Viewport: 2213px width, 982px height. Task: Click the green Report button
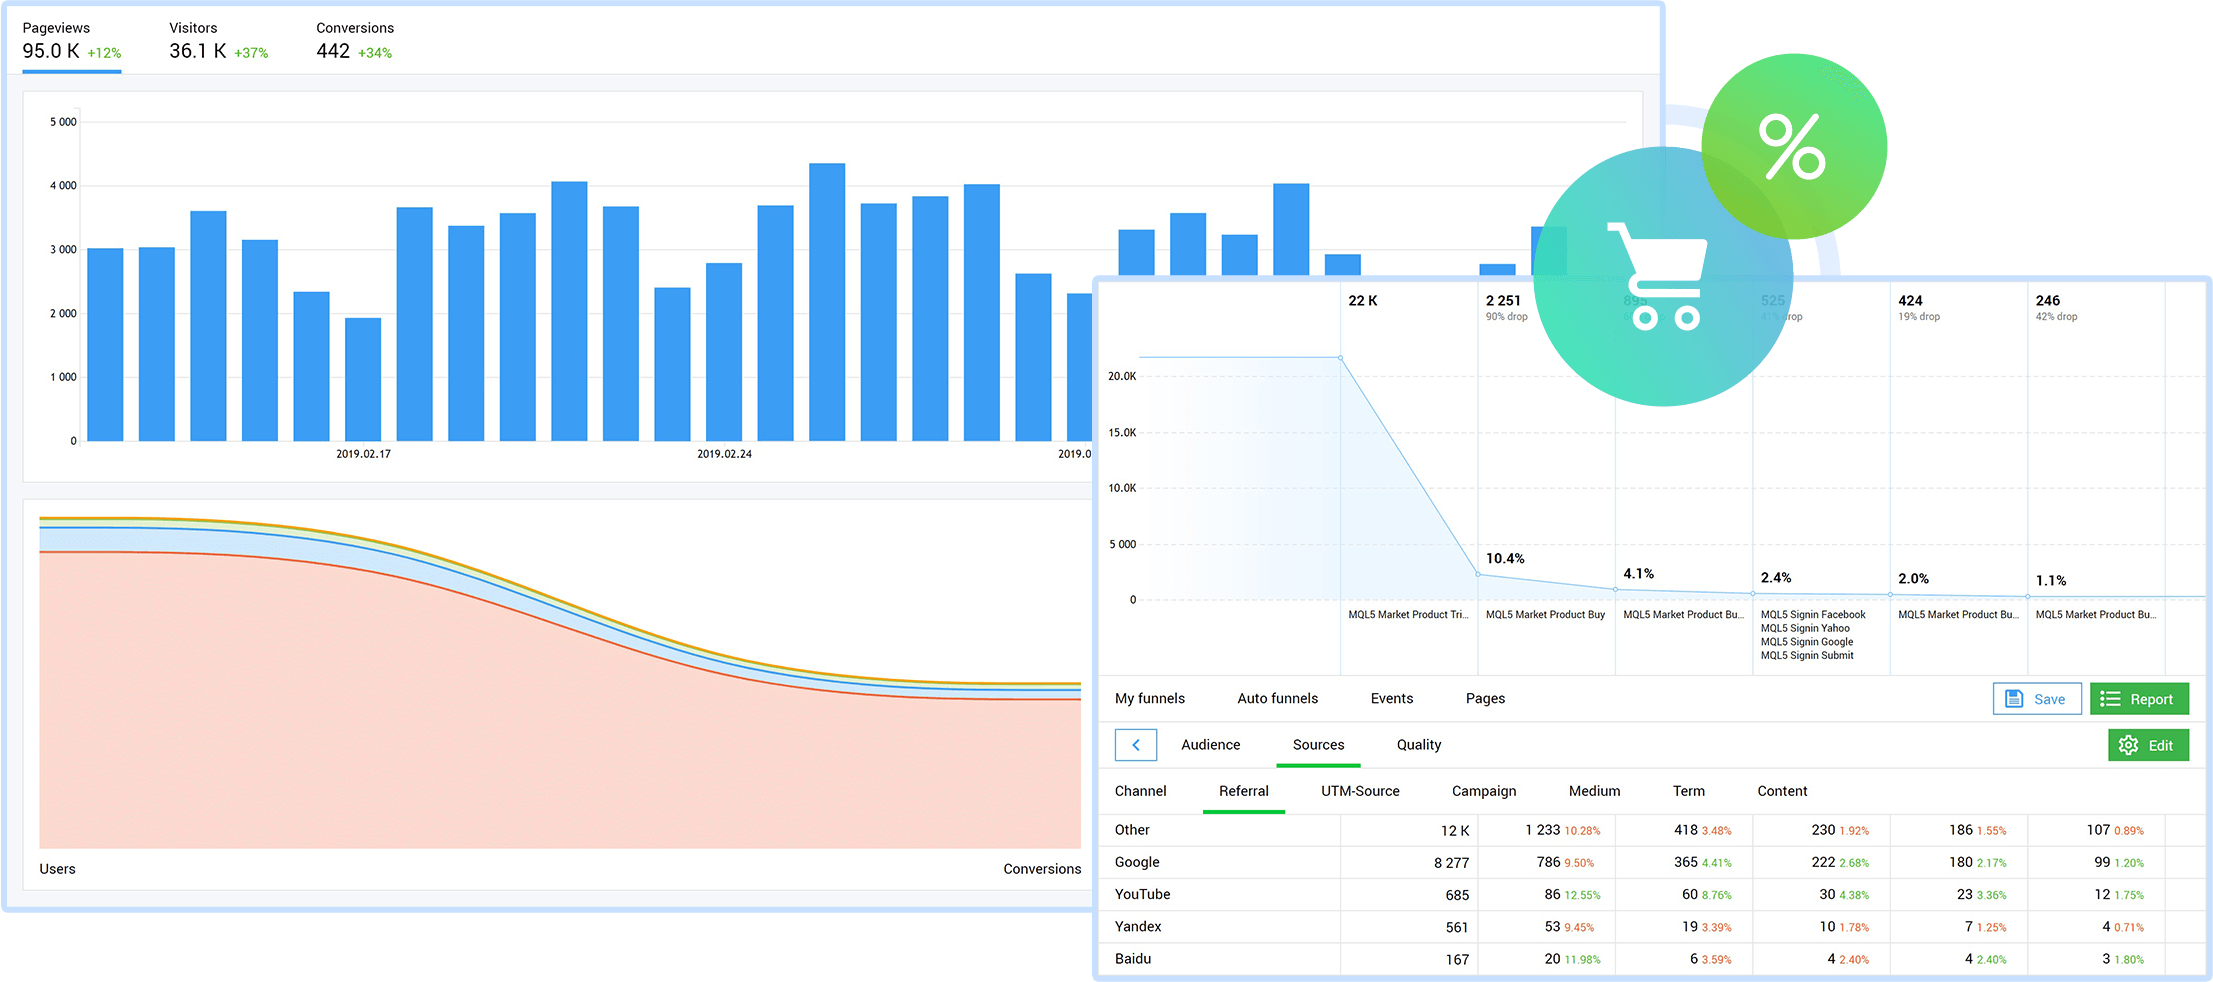pyautogui.click(x=2139, y=699)
